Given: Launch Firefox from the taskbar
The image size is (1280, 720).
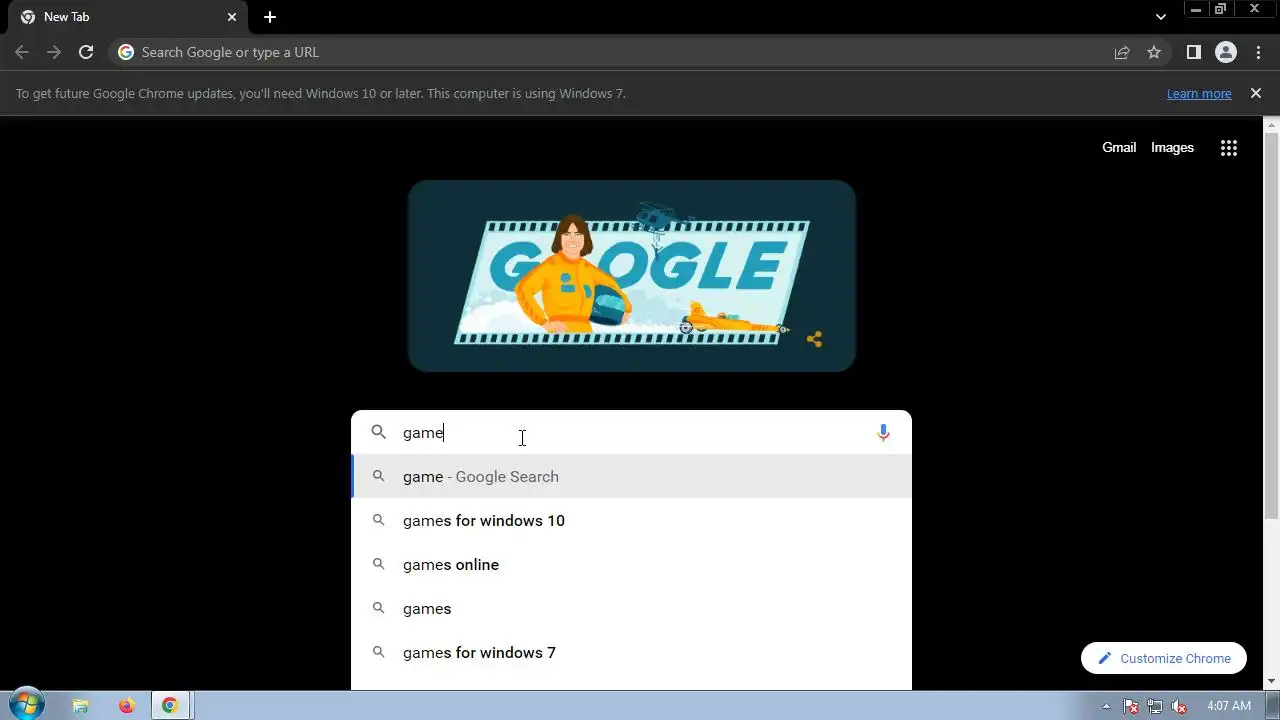Looking at the screenshot, I should (x=126, y=706).
